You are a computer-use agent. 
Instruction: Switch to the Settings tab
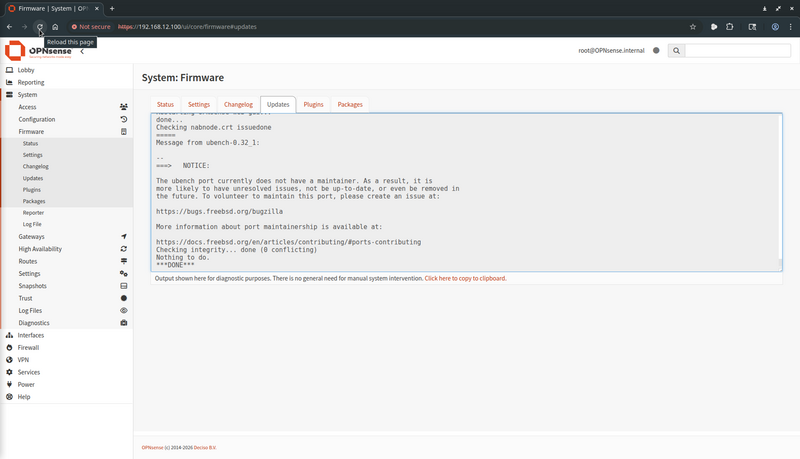tap(199, 105)
